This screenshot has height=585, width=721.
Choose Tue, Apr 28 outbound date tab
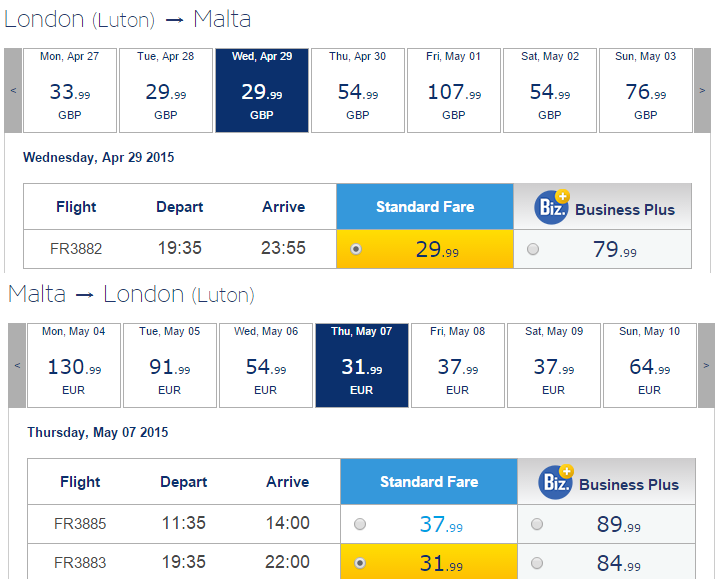[166, 91]
